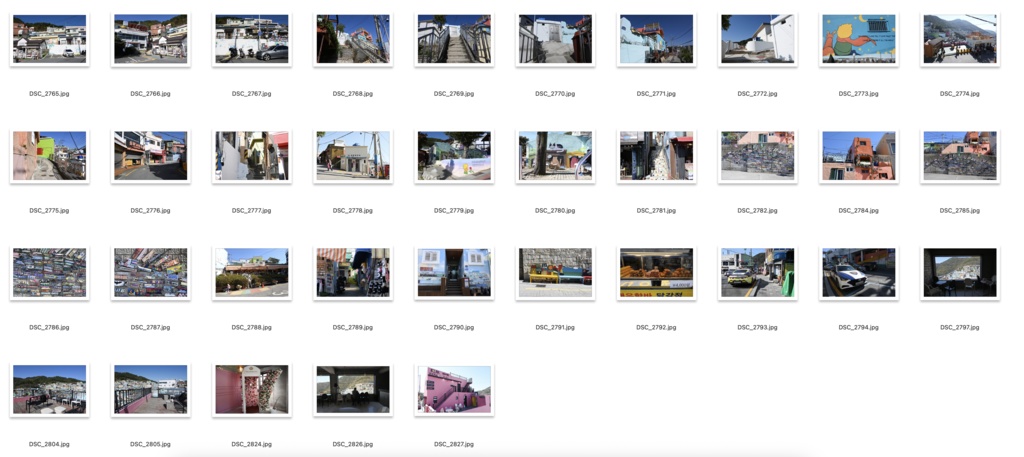Select the DSC_2788.jpg thumbnail
The image size is (1024, 457).
[x=252, y=273]
